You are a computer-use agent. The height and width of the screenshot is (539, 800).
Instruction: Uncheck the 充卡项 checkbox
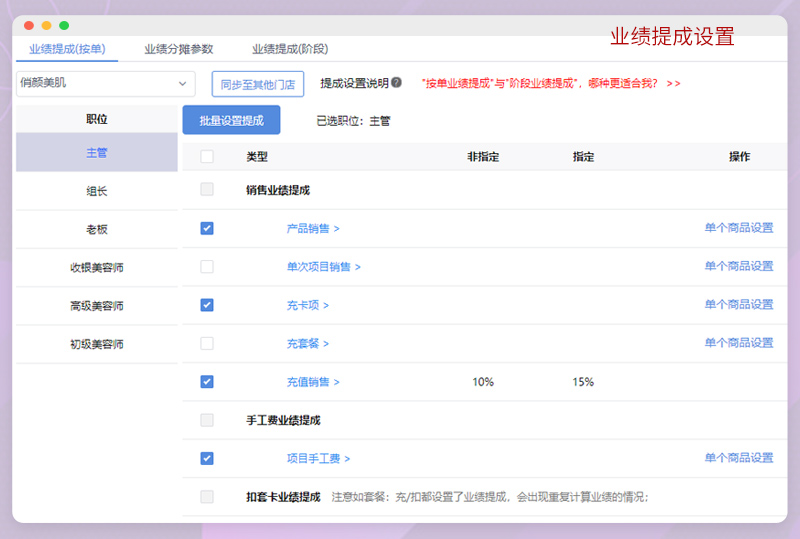pos(207,305)
